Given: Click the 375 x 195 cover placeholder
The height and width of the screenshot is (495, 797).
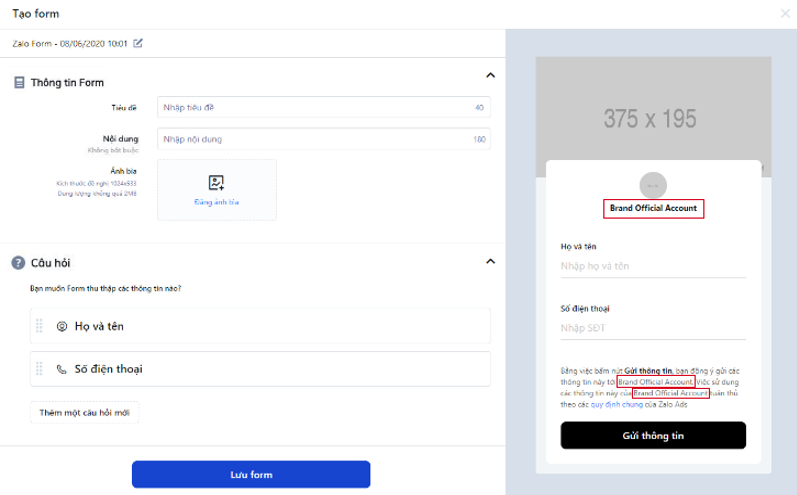Looking at the screenshot, I should (x=649, y=118).
